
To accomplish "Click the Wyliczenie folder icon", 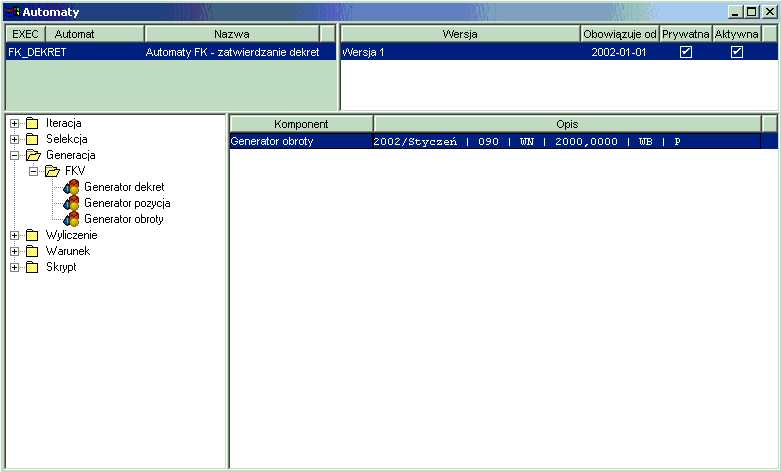I will (32, 235).
